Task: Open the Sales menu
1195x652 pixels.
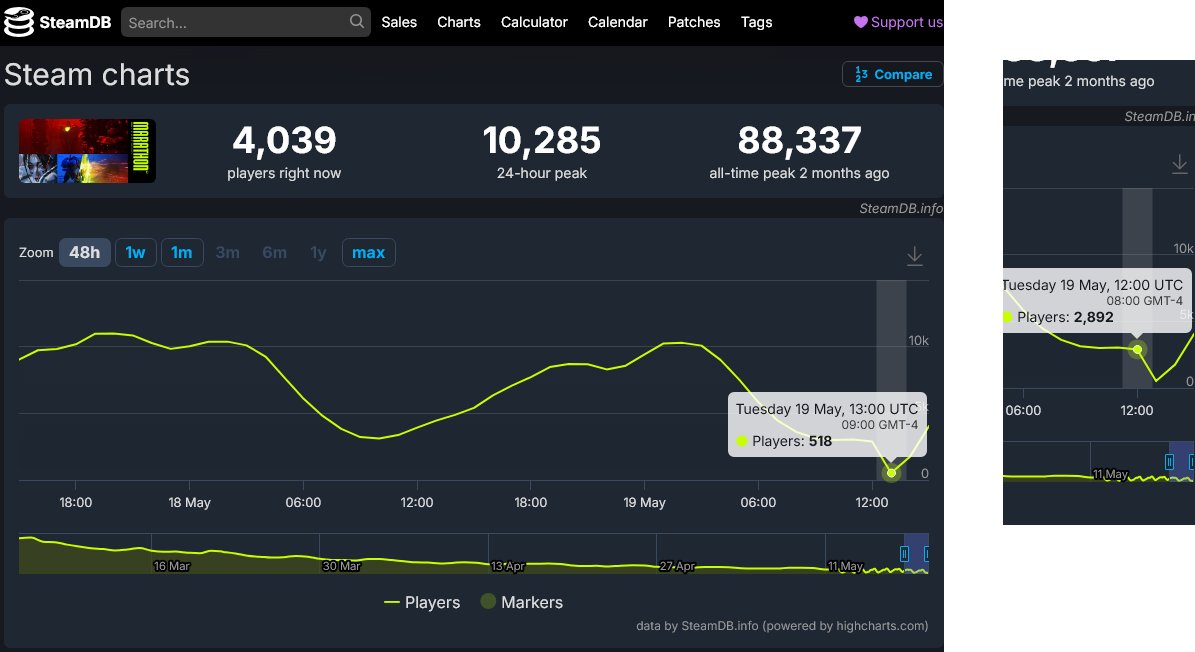Action: tap(399, 22)
